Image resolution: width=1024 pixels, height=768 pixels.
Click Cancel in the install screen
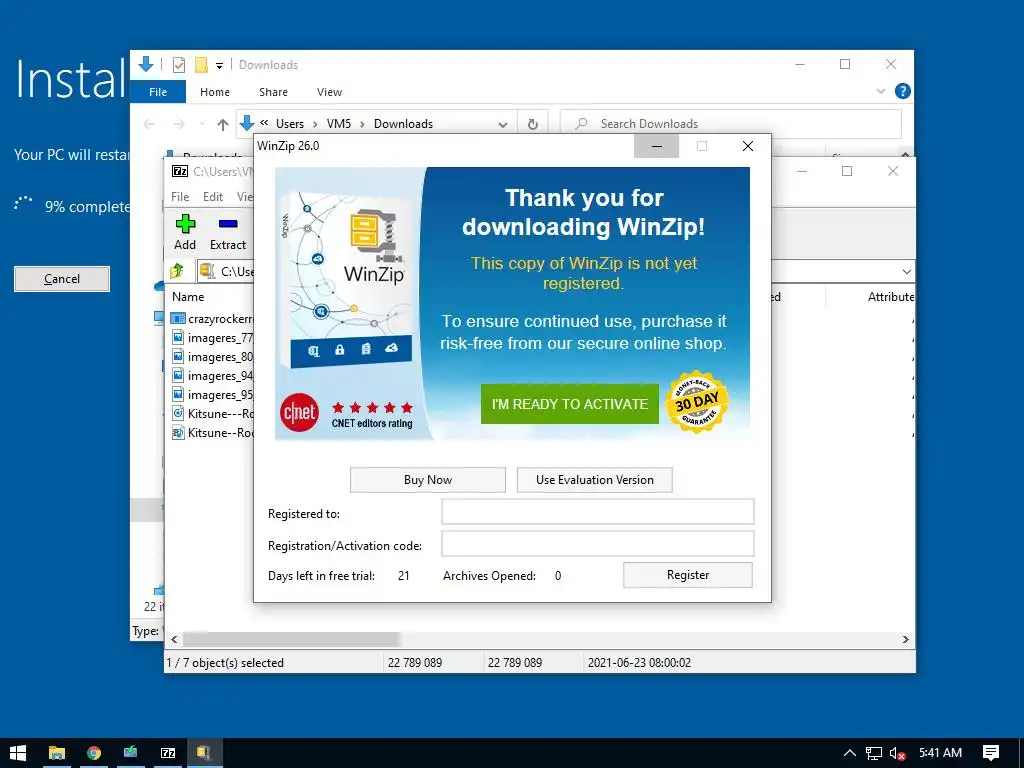tap(62, 279)
